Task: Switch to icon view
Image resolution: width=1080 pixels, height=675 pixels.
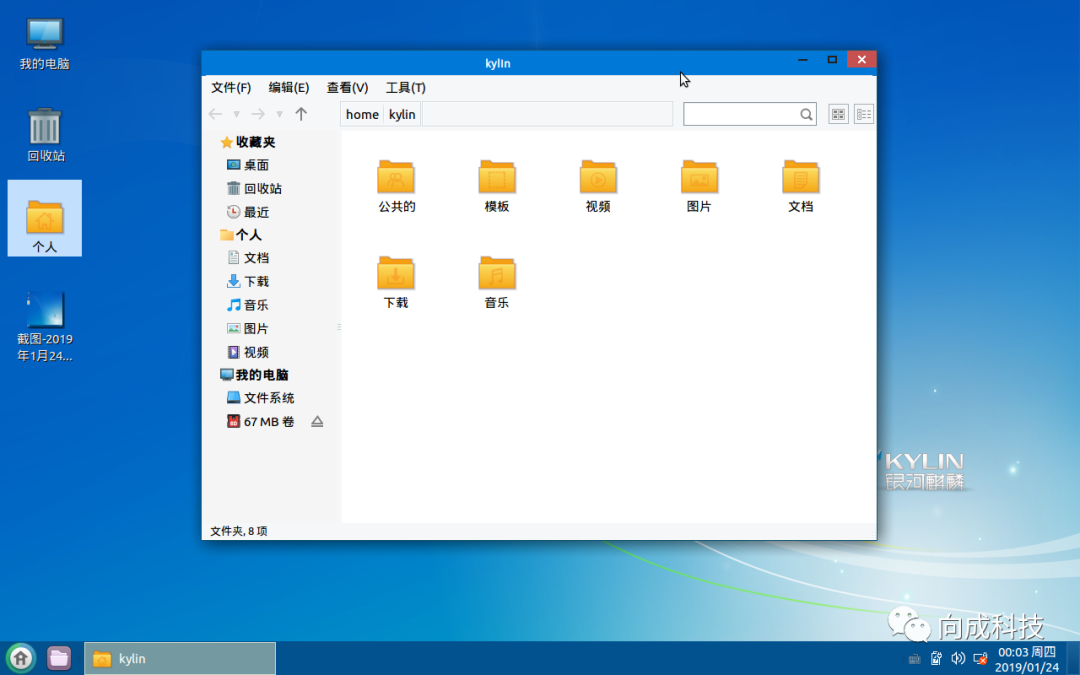Action: [838, 114]
